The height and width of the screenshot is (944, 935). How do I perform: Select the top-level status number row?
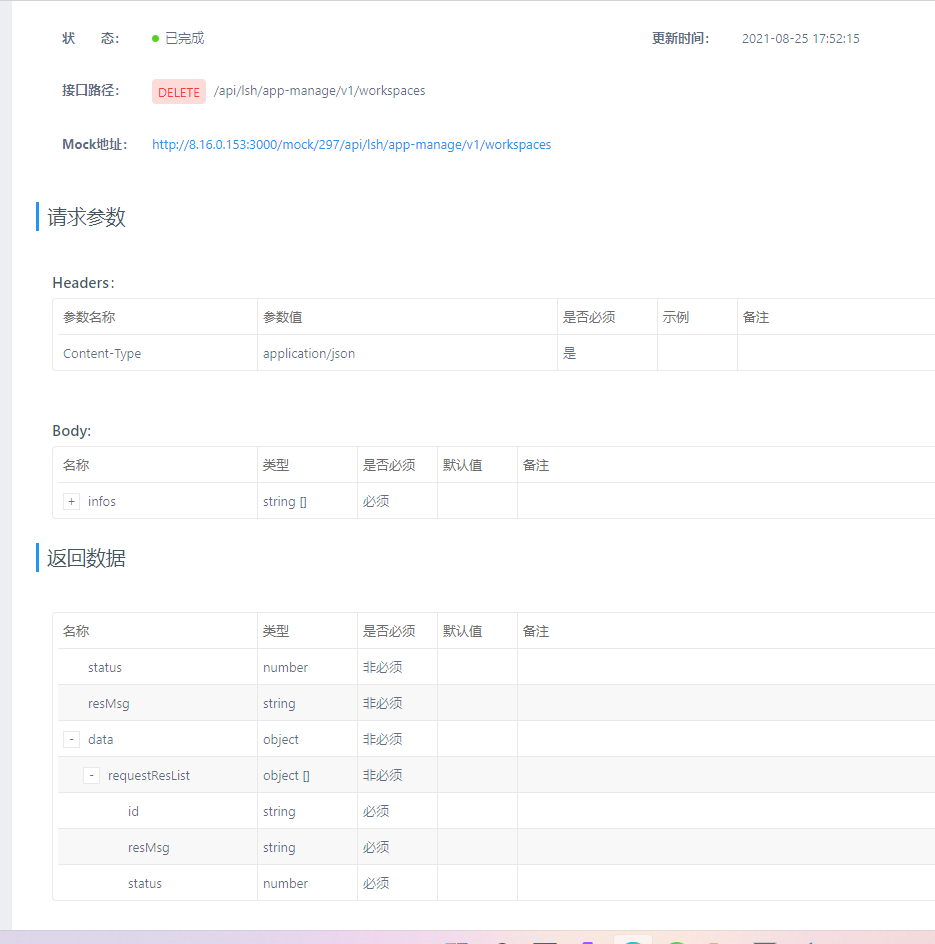point(496,667)
